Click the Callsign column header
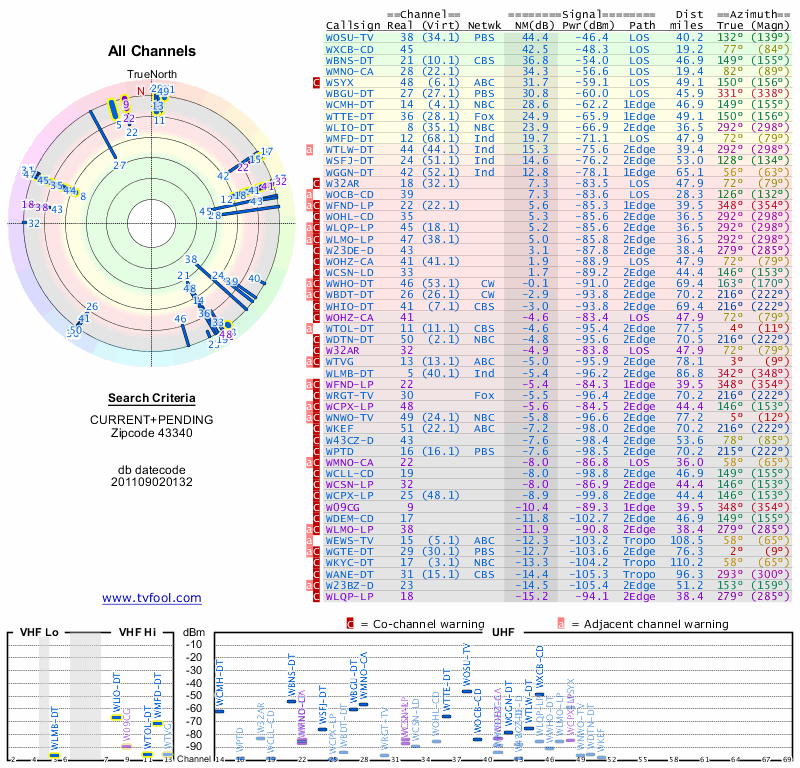800x768 pixels. (x=353, y=24)
